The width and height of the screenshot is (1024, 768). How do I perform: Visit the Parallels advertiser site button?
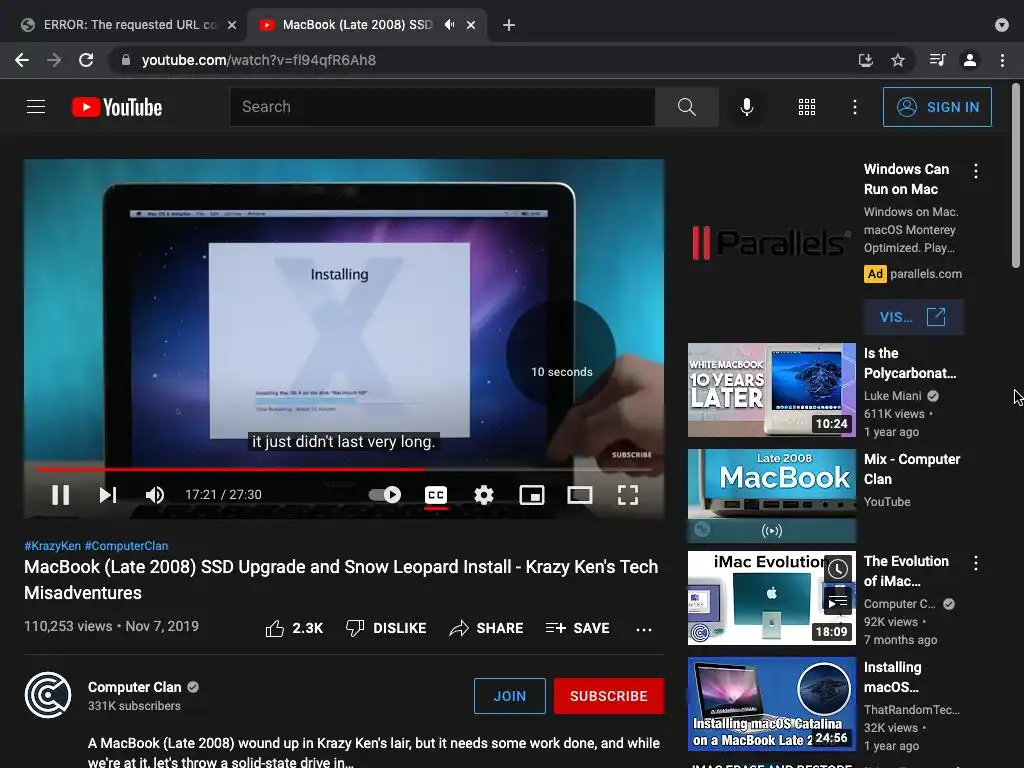pos(913,317)
